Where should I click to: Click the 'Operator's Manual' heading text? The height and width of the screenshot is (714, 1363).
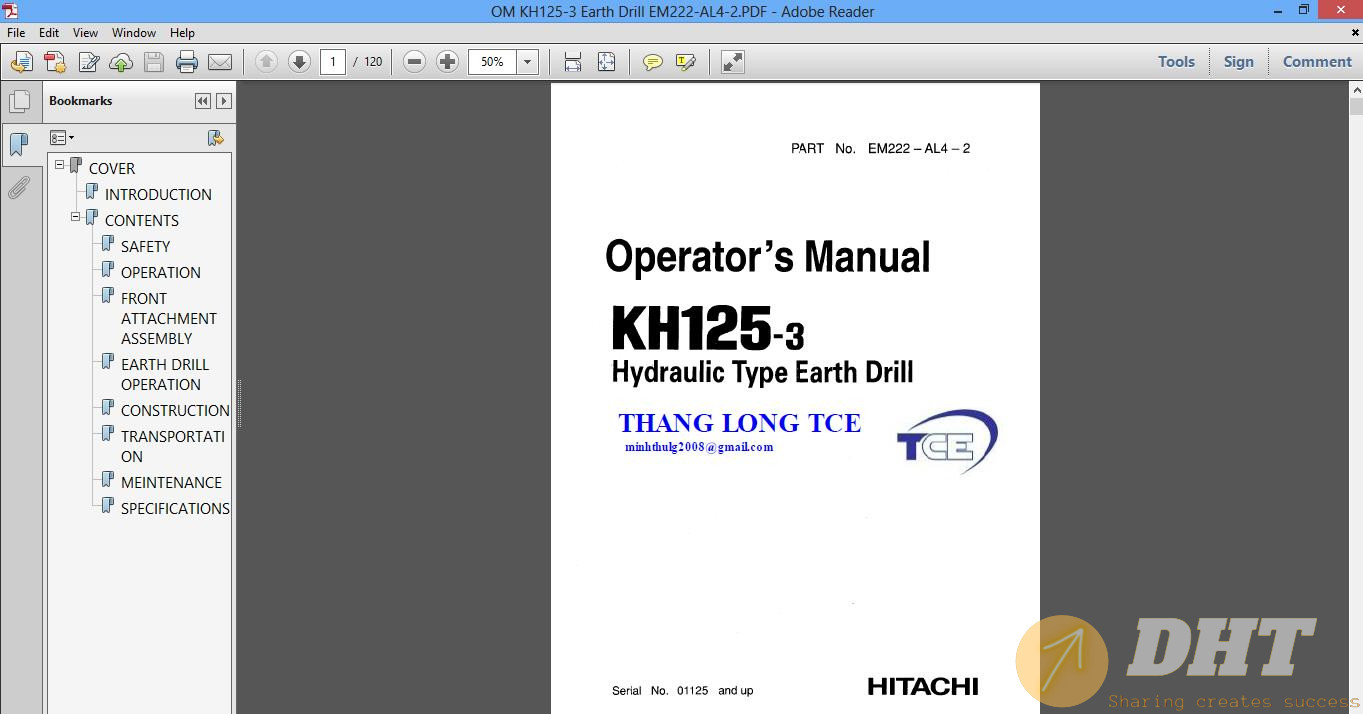coord(767,257)
